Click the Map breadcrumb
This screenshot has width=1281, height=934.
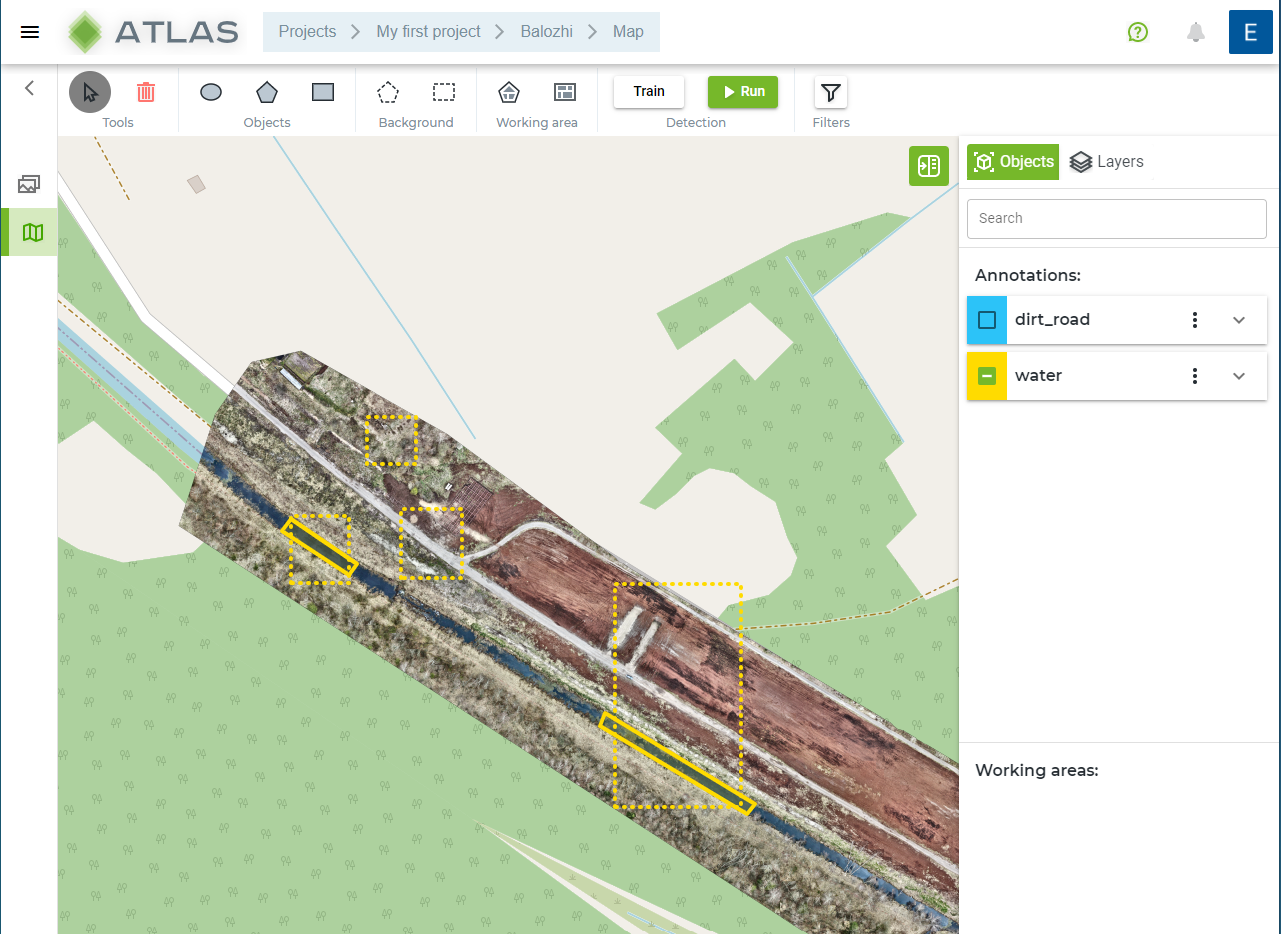pyautogui.click(x=628, y=32)
